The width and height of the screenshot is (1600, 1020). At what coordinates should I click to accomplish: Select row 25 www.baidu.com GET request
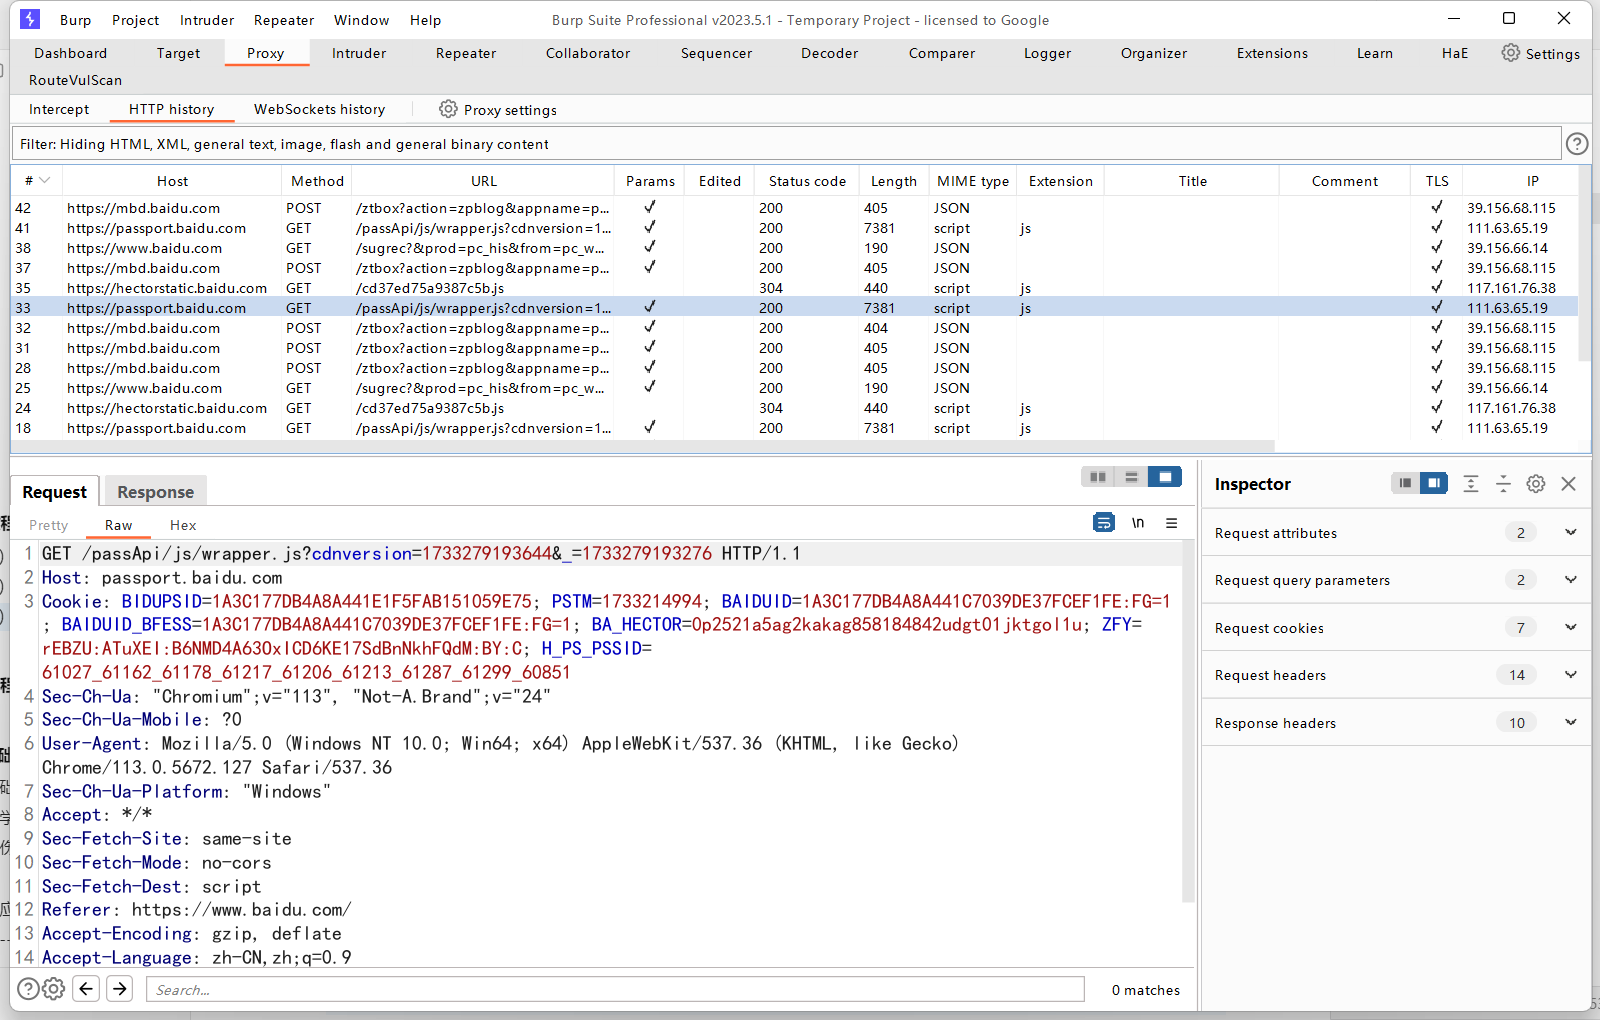click(x=795, y=388)
